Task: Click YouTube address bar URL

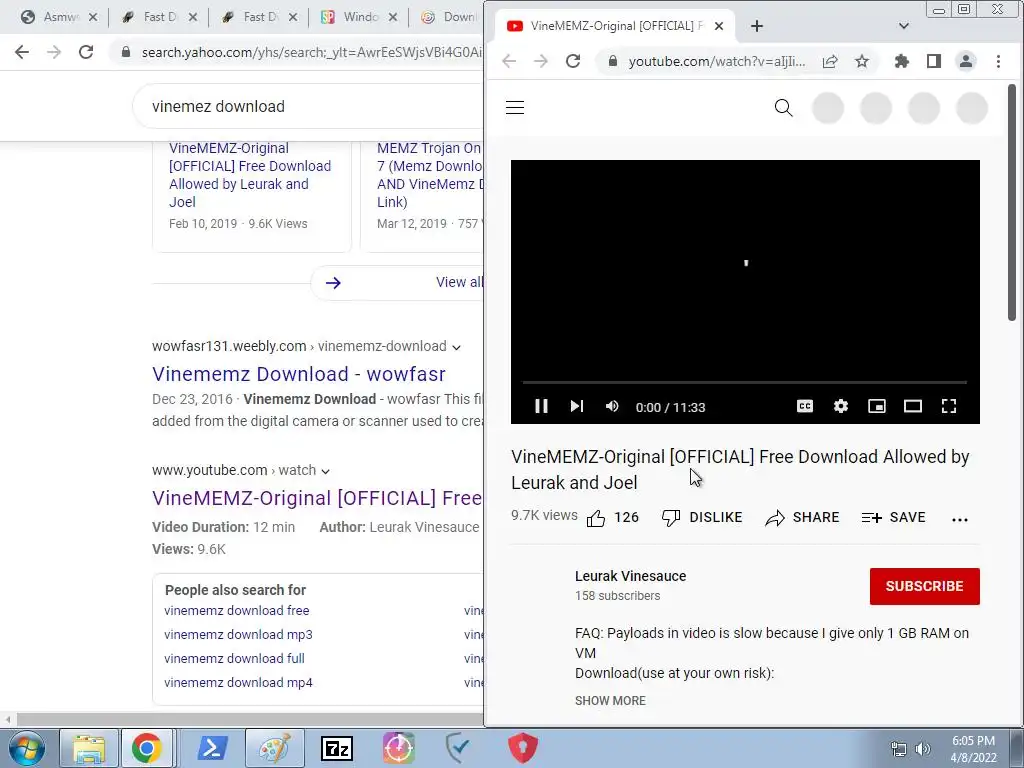Action: point(716,61)
